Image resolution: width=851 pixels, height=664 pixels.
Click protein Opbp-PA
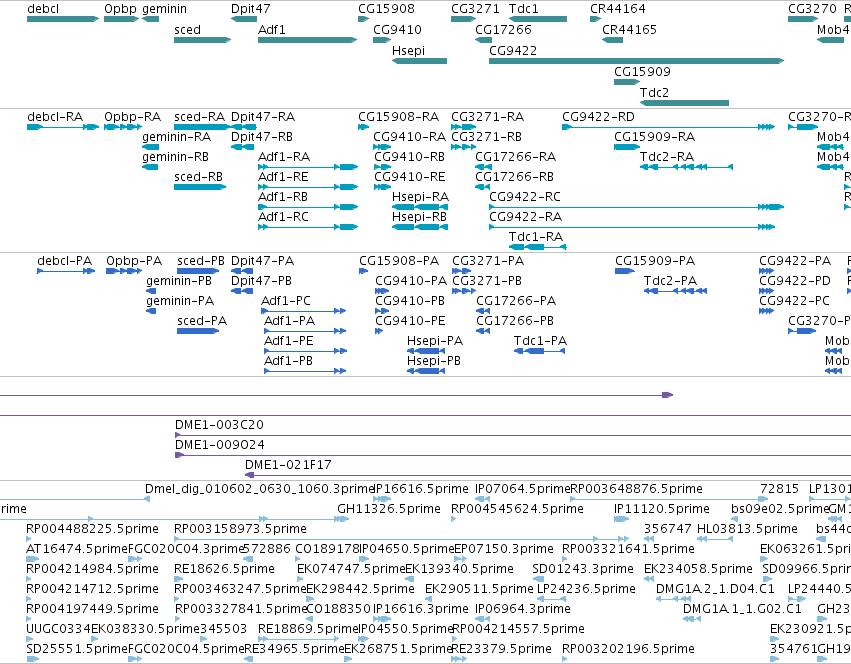pos(124,271)
